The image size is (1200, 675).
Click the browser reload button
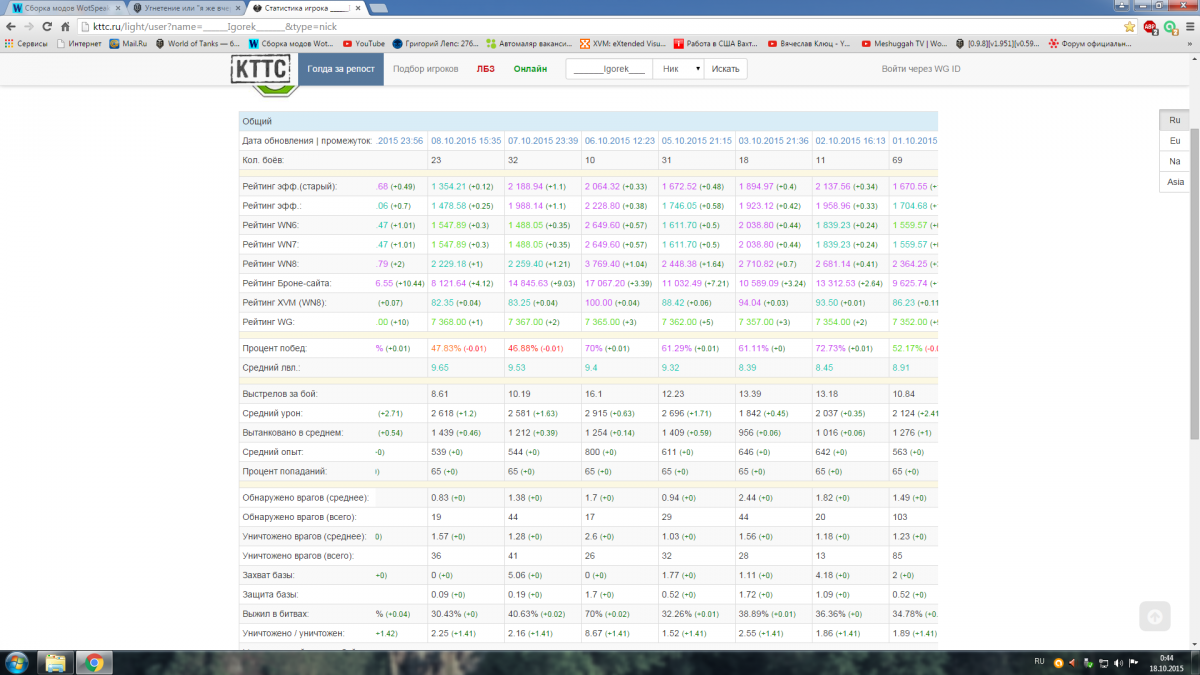pyautogui.click(x=46, y=26)
